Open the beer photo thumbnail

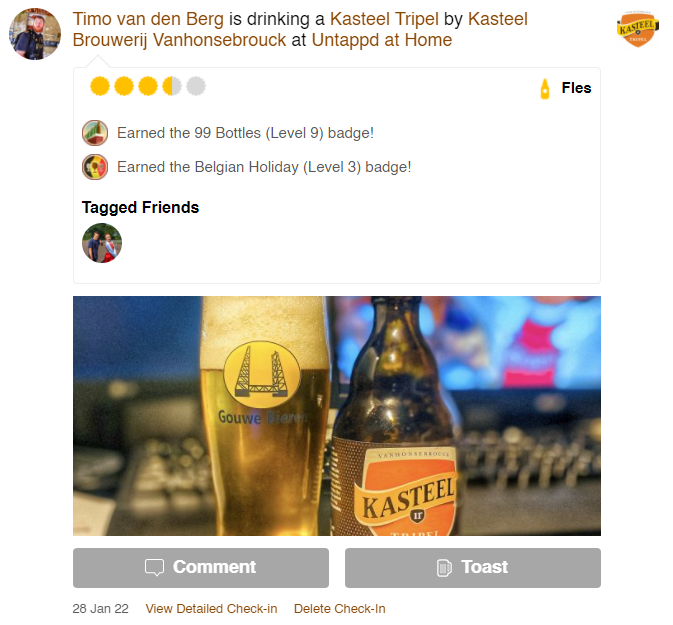(336, 416)
